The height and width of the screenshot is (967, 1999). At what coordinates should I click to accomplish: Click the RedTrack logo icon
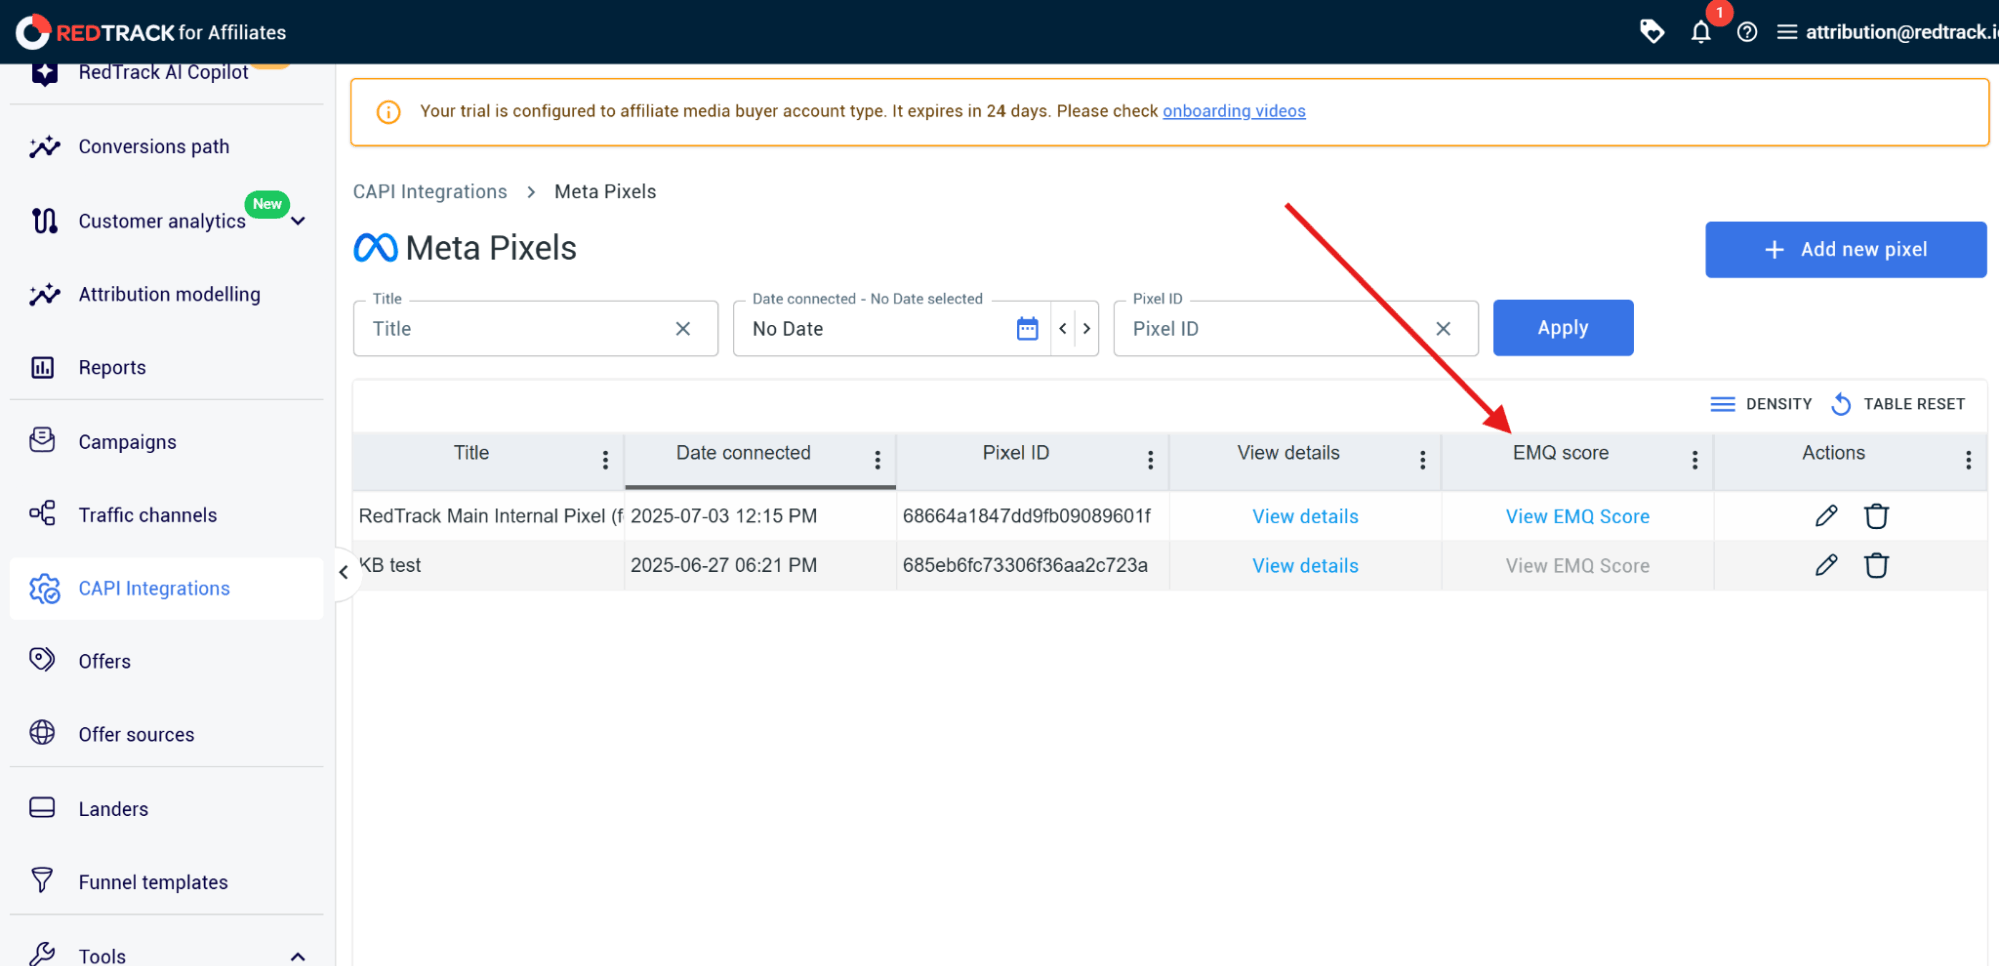(x=32, y=32)
